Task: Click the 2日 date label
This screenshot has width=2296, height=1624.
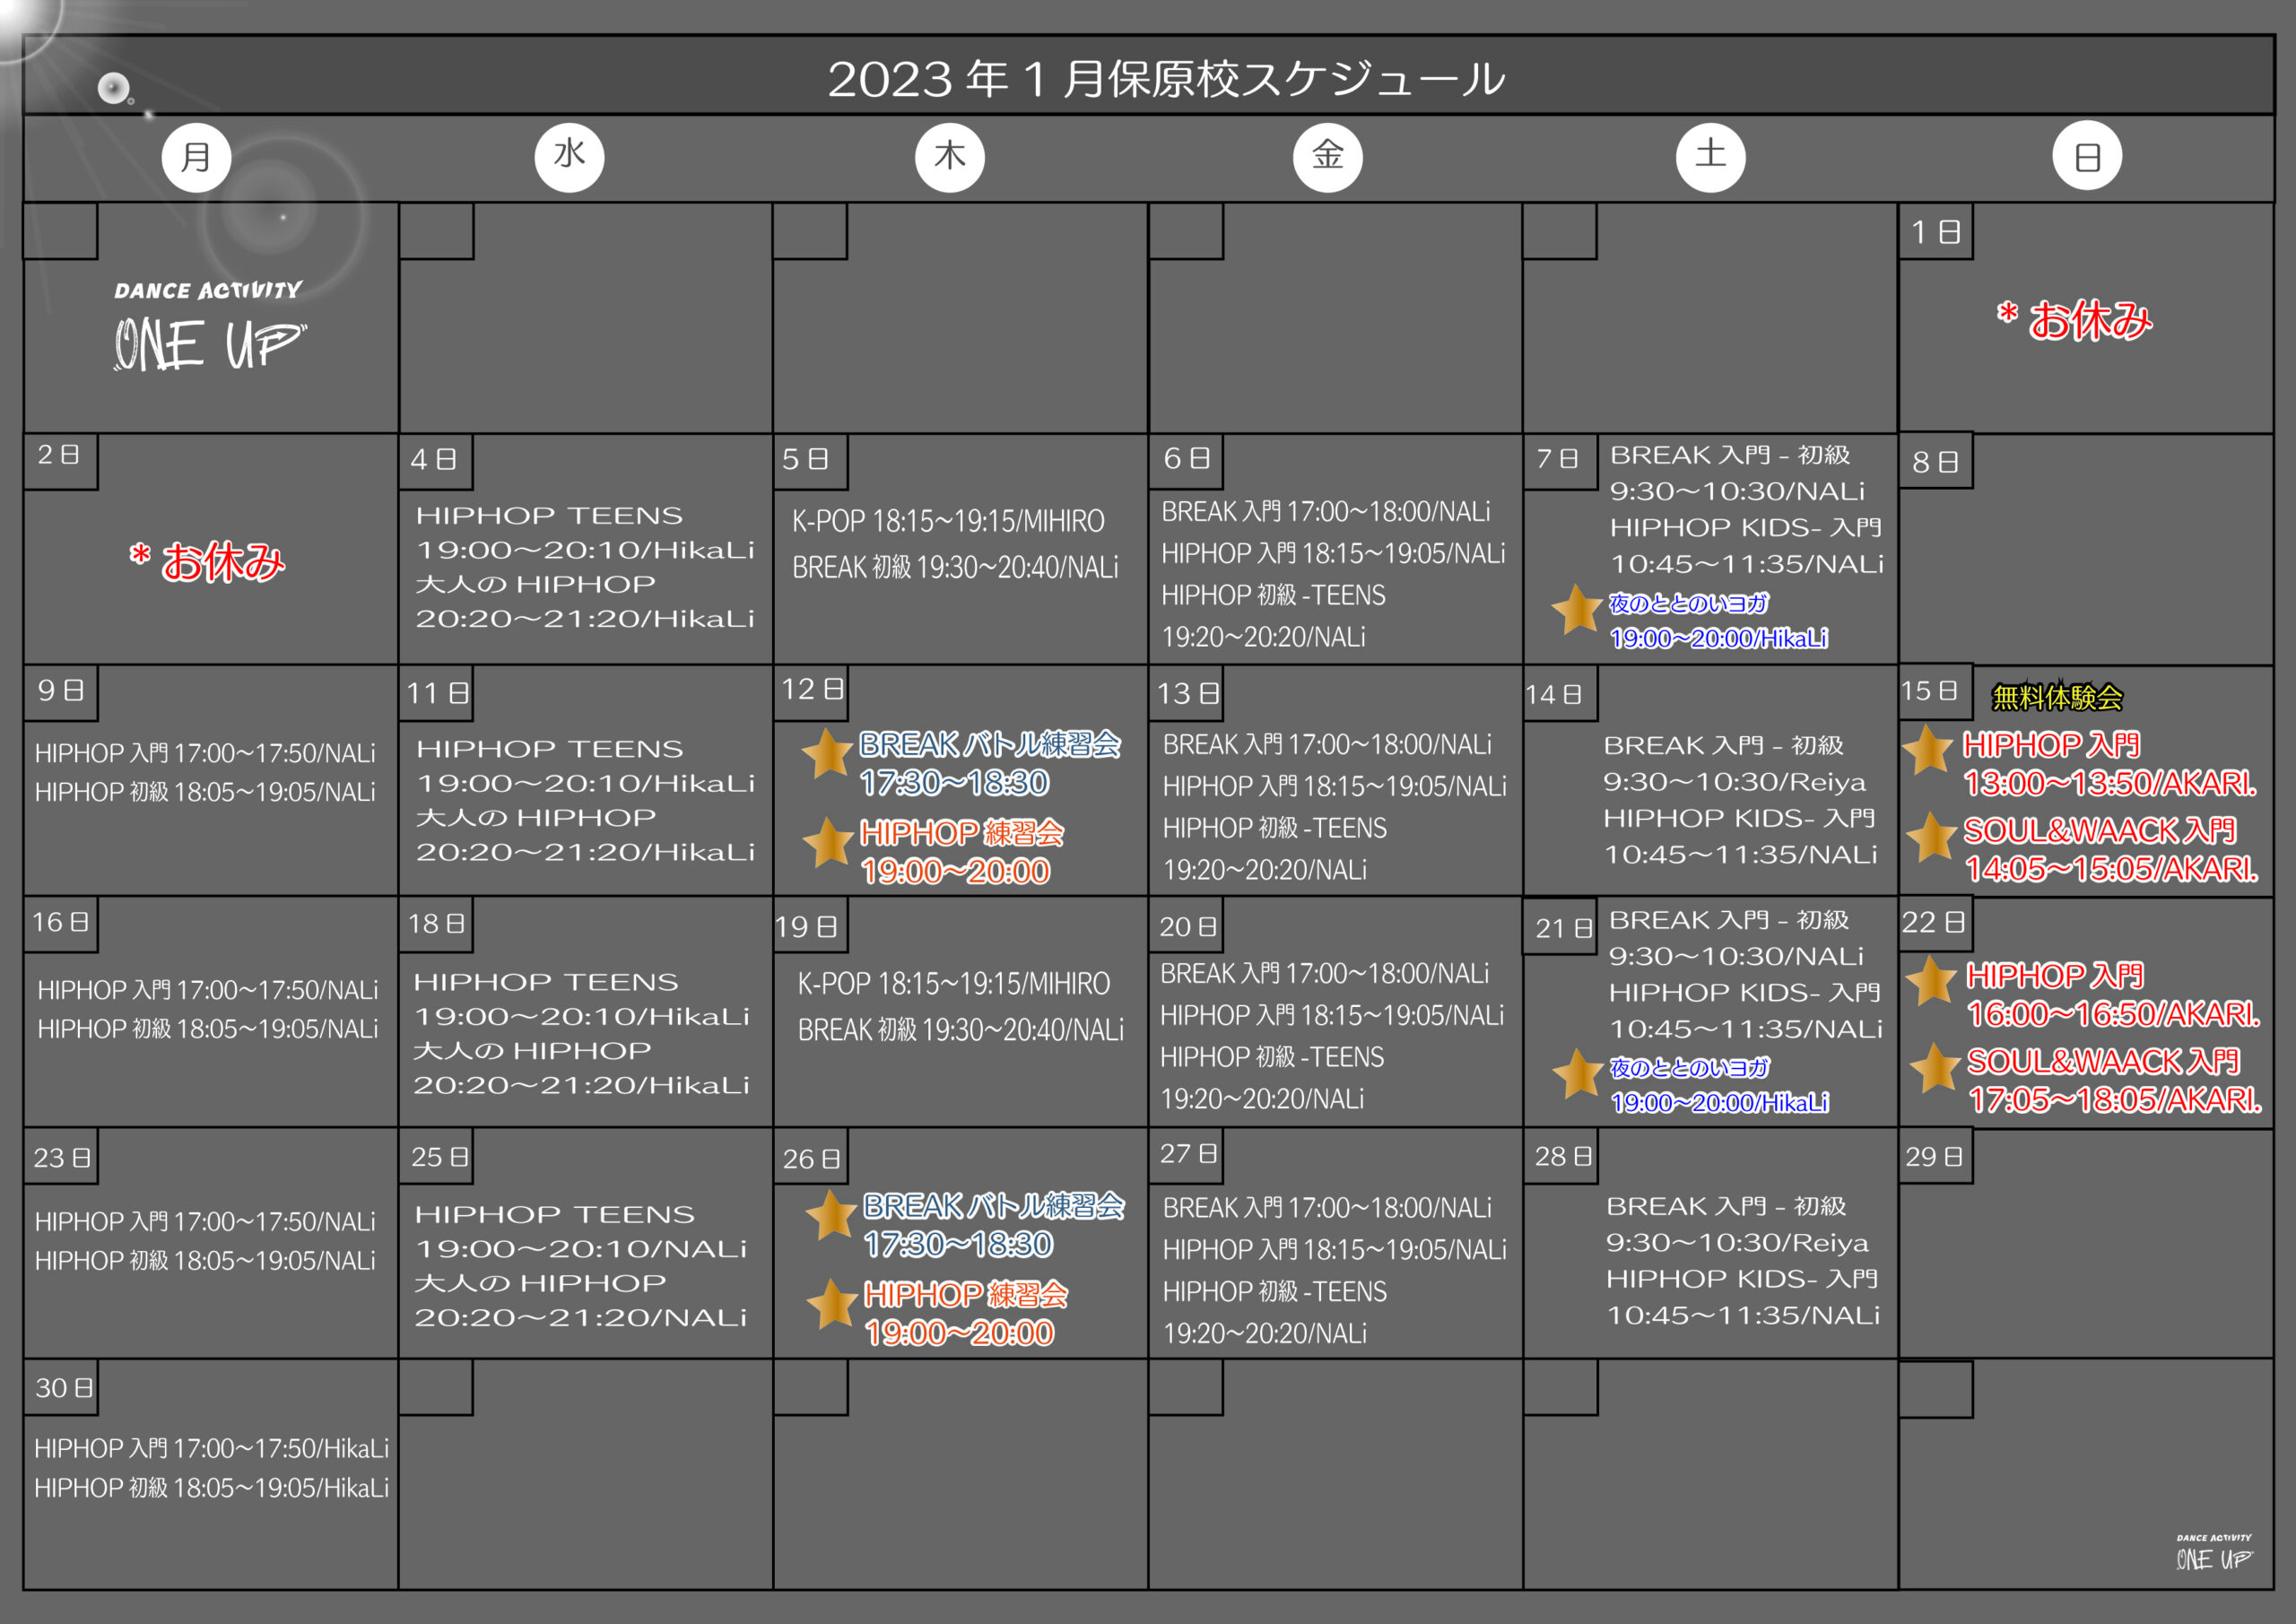Action: pos(60,455)
